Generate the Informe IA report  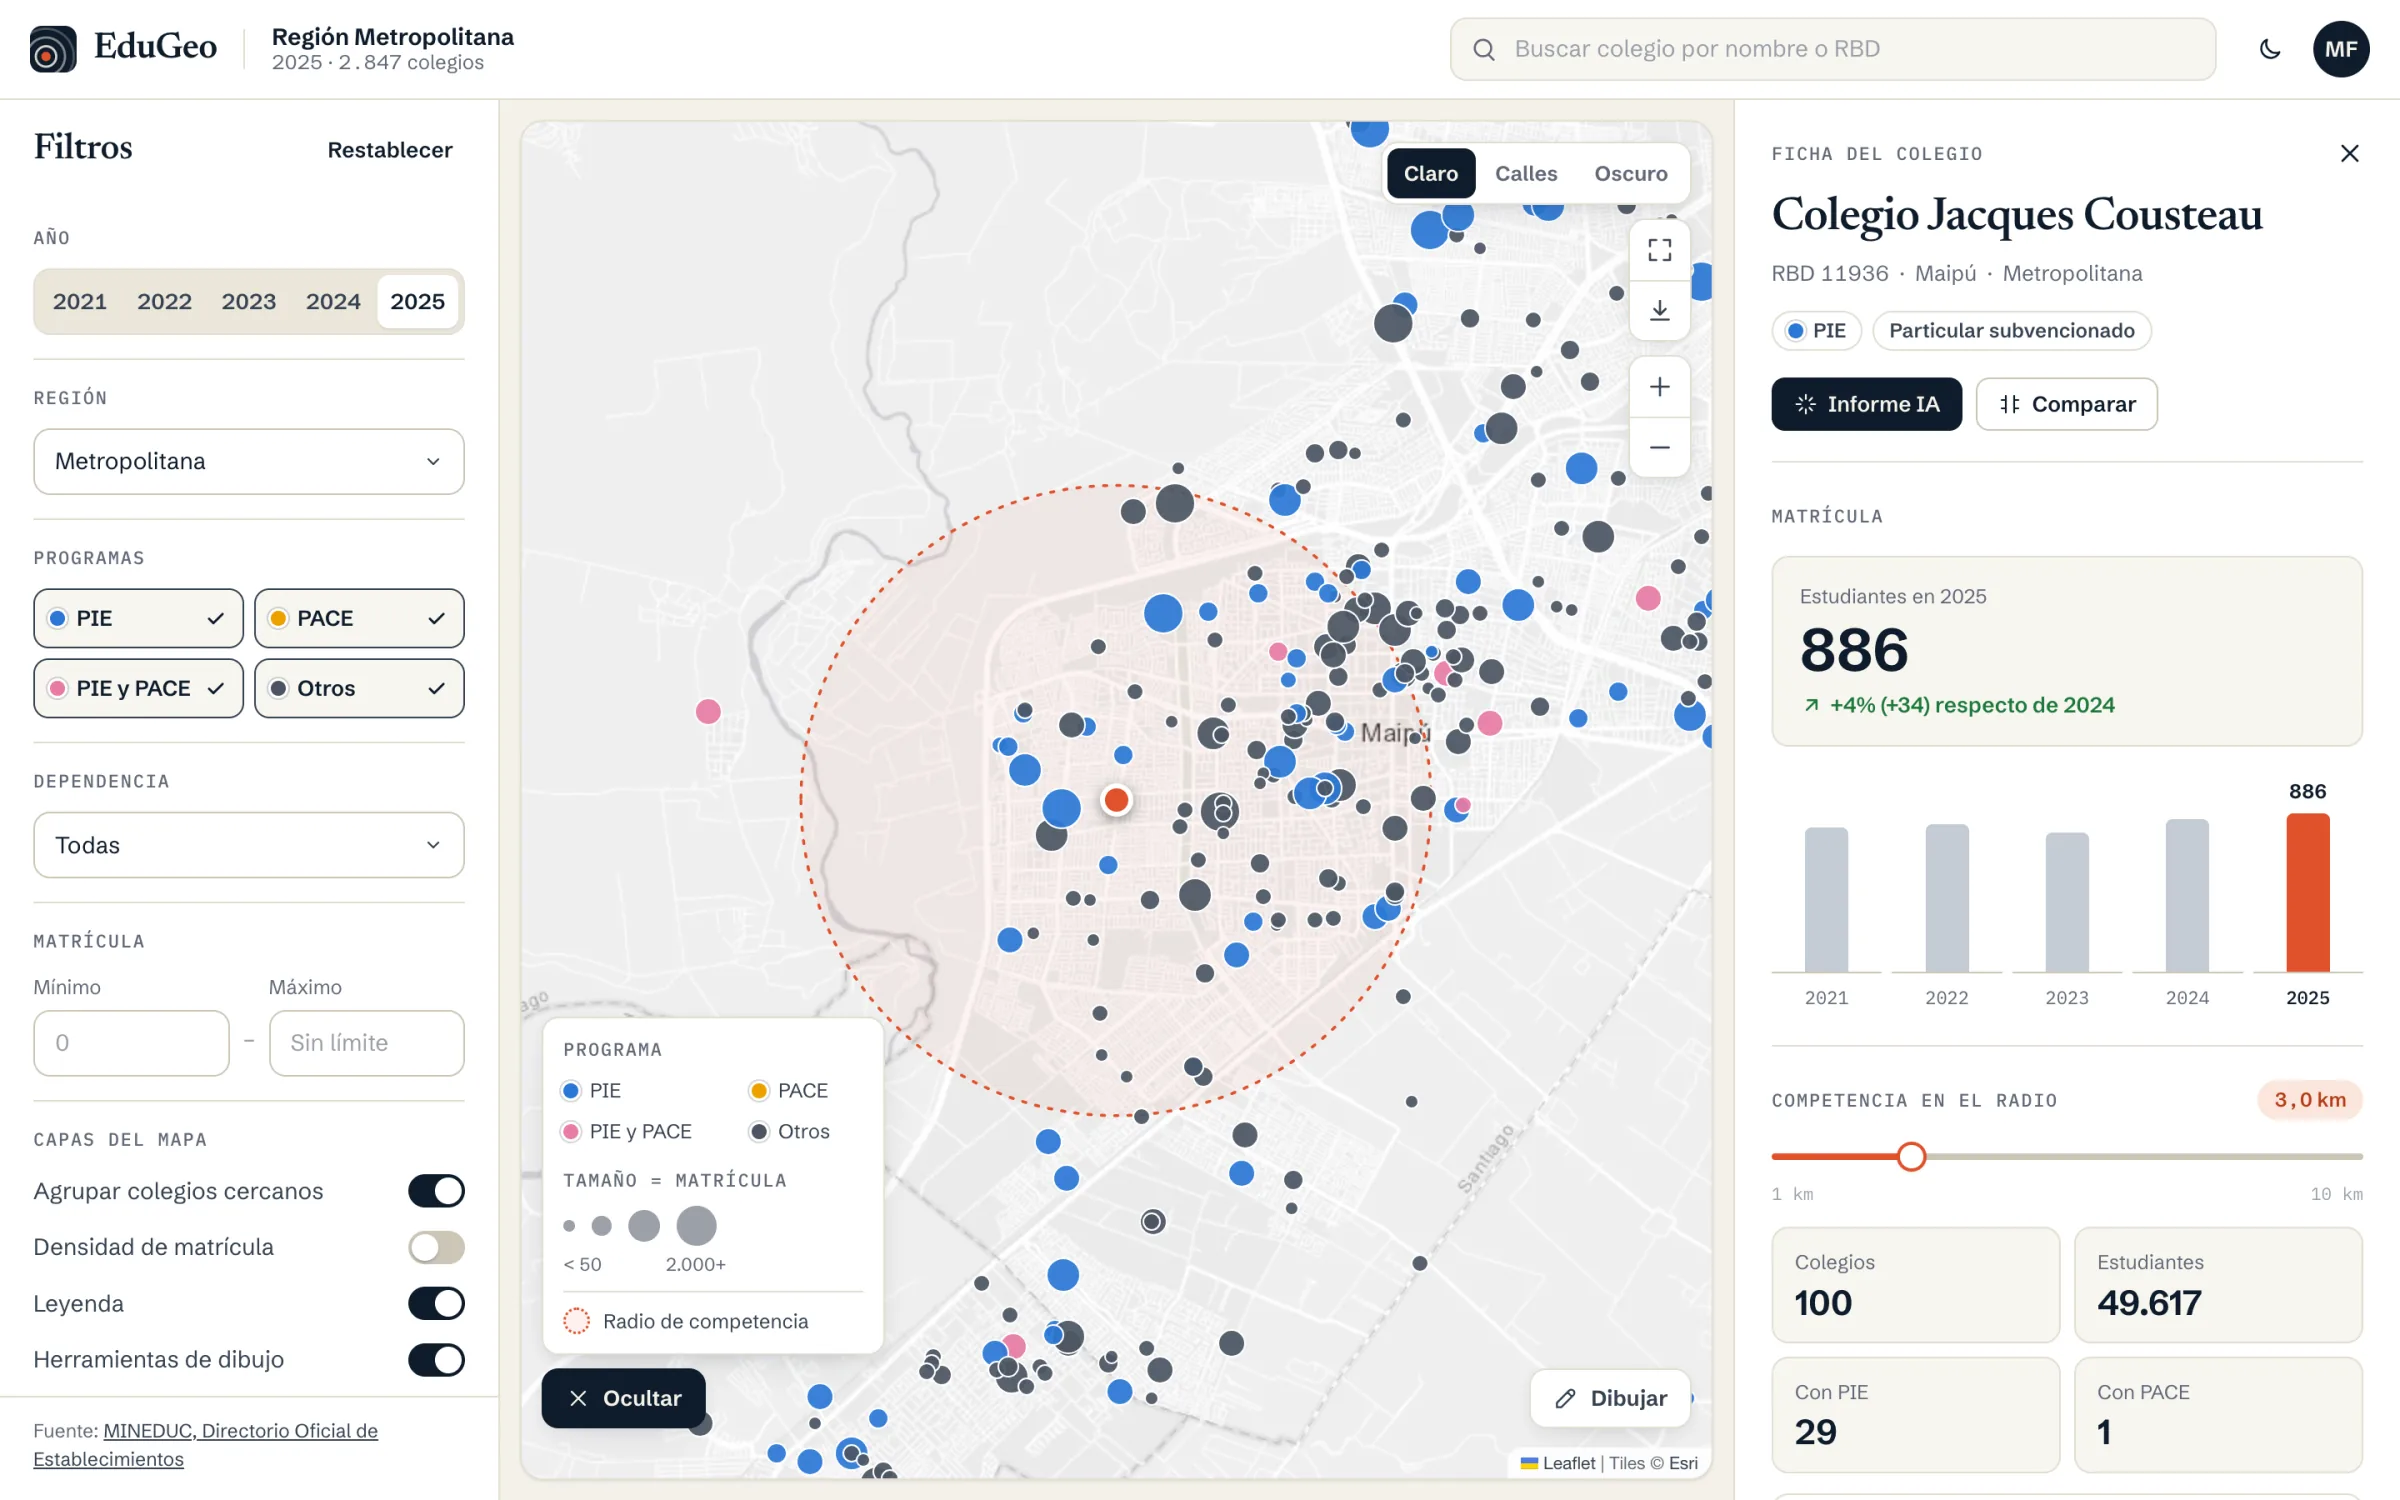tap(1866, 404)
